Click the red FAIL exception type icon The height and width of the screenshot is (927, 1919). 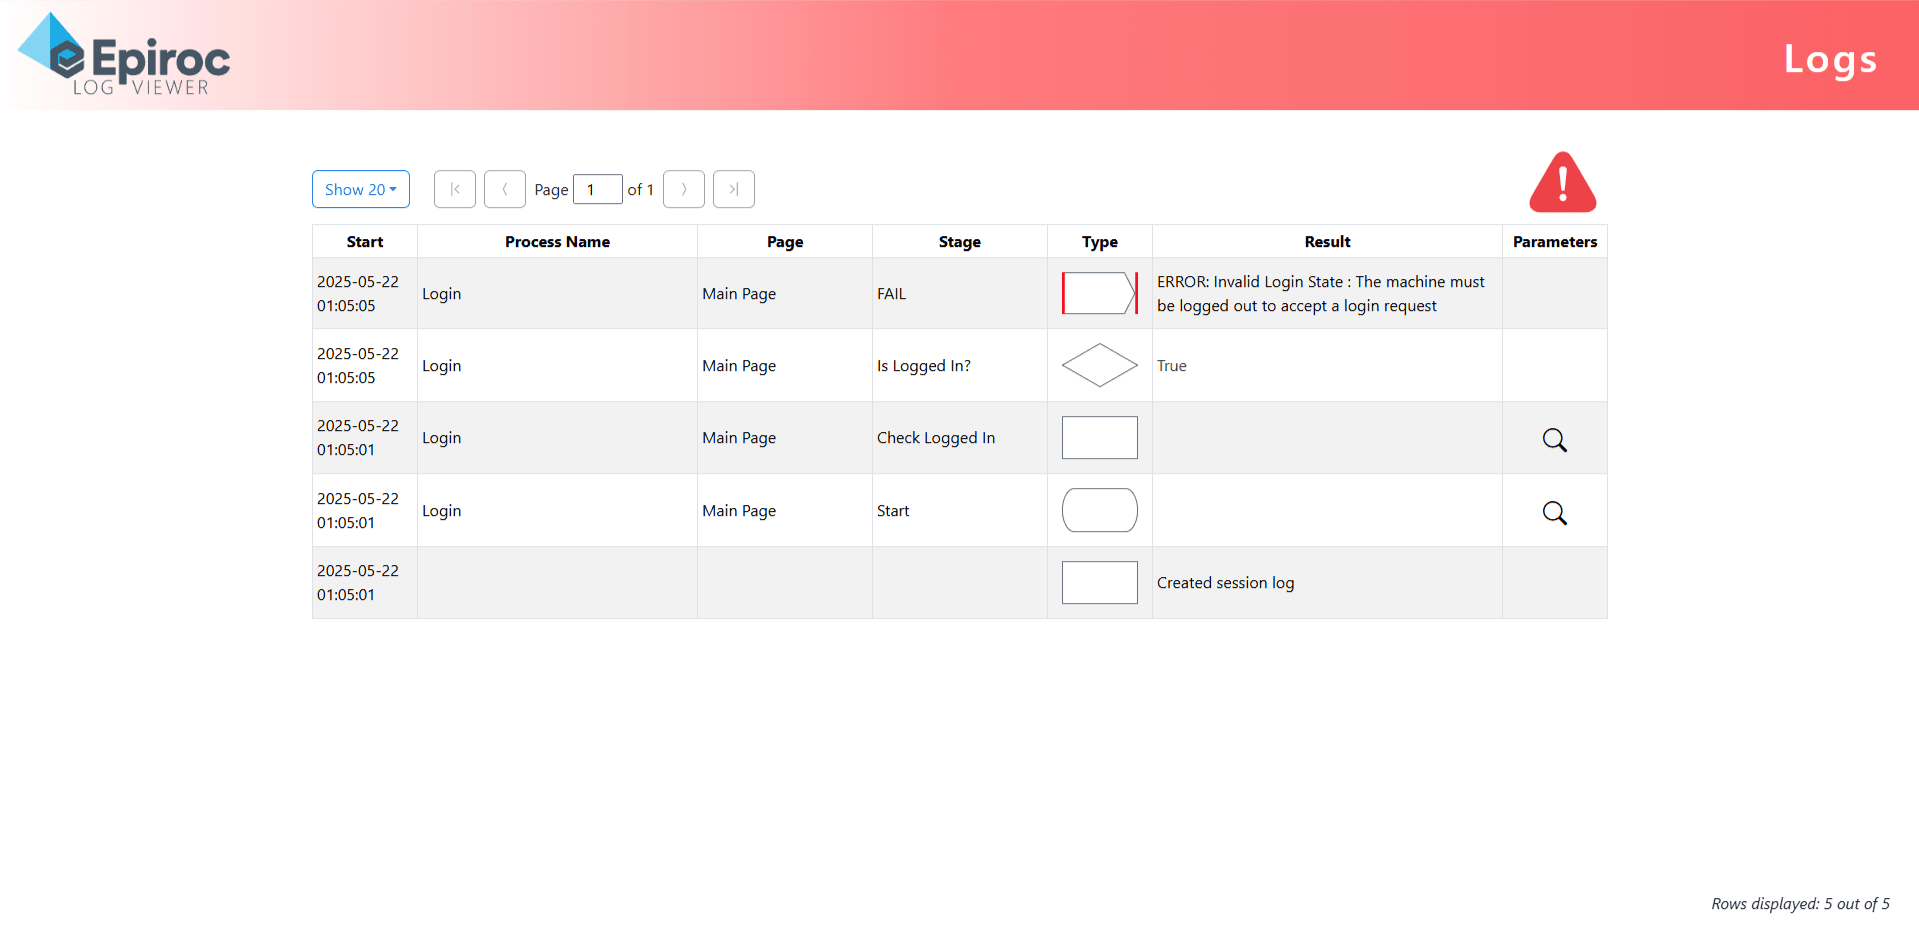(1099, 294)
